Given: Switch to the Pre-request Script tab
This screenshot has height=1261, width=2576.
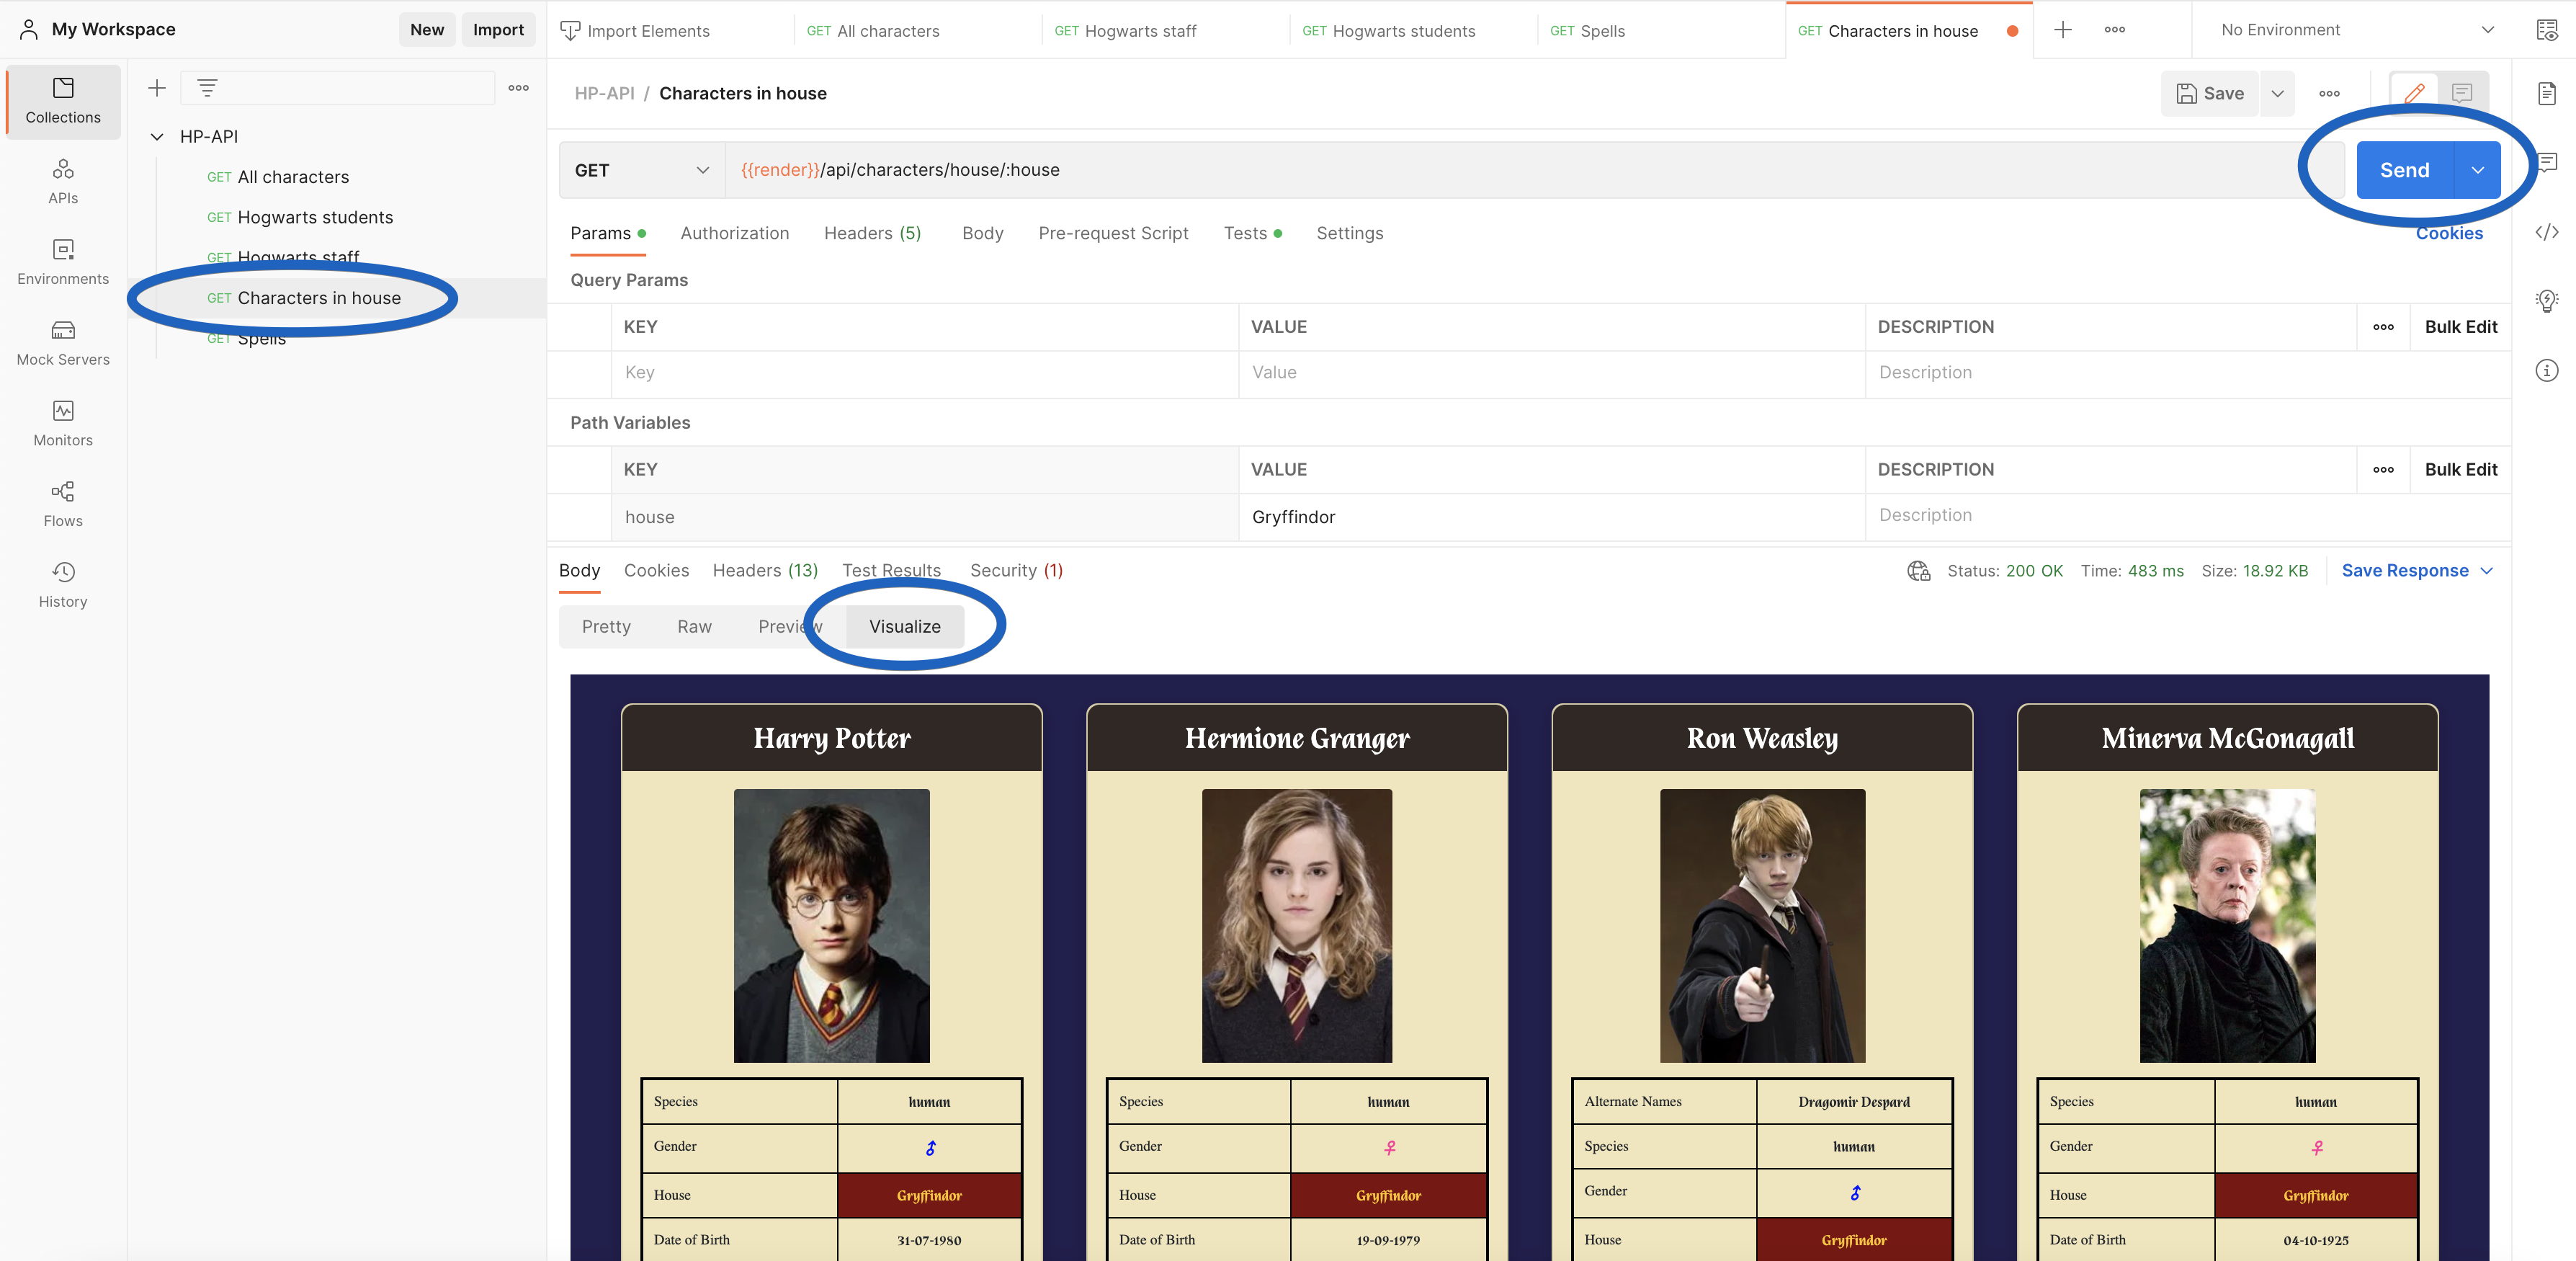Looking at the screenshot, I should (1113, 233).
